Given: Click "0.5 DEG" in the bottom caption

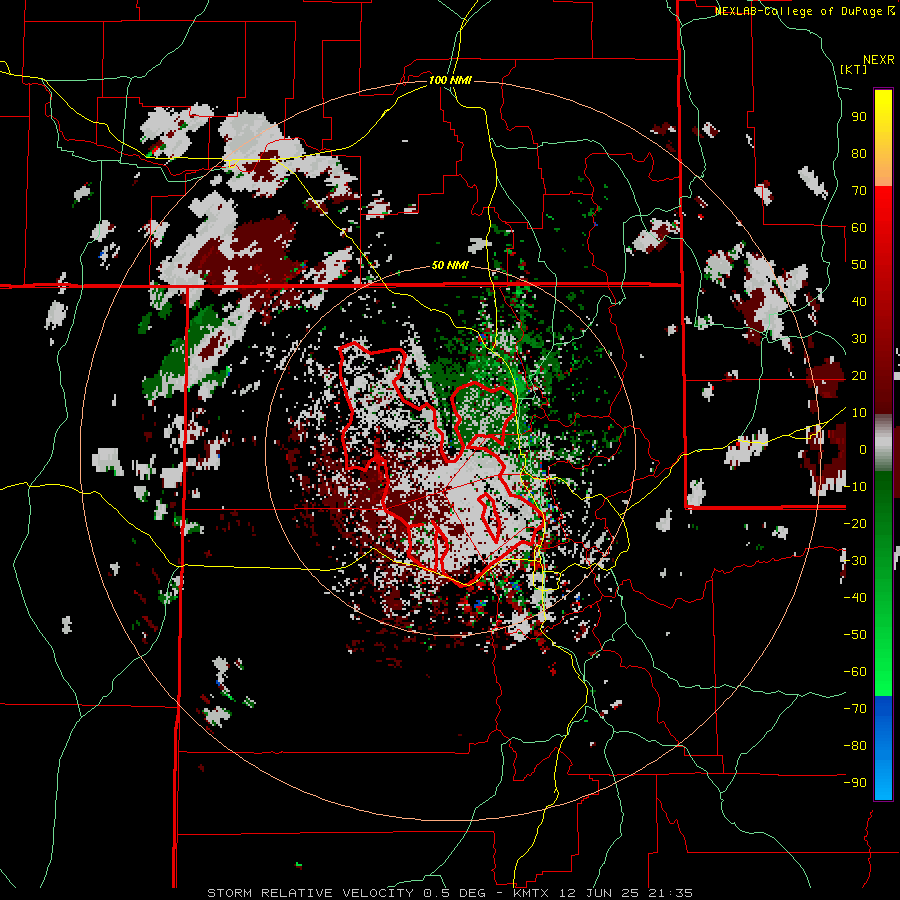Looking at the screenshot, I should point(455,893).
